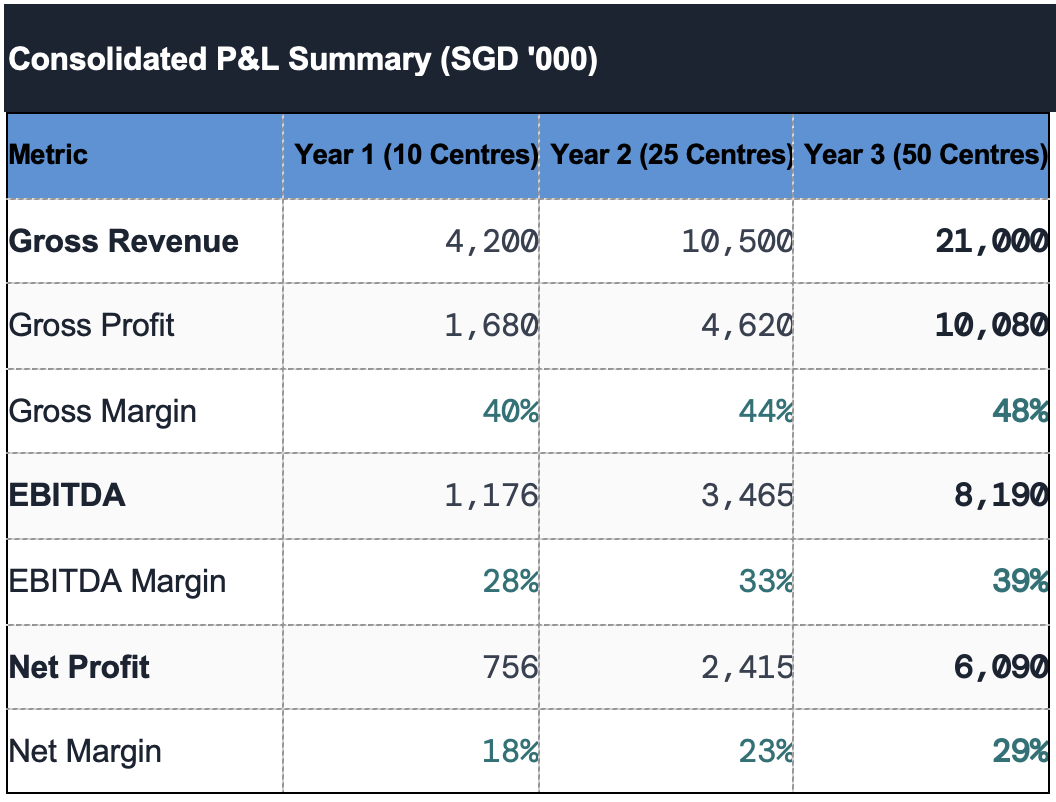
Task: Click the Consolidated P&L Summary title bar
Action: [x=302, y=60]
